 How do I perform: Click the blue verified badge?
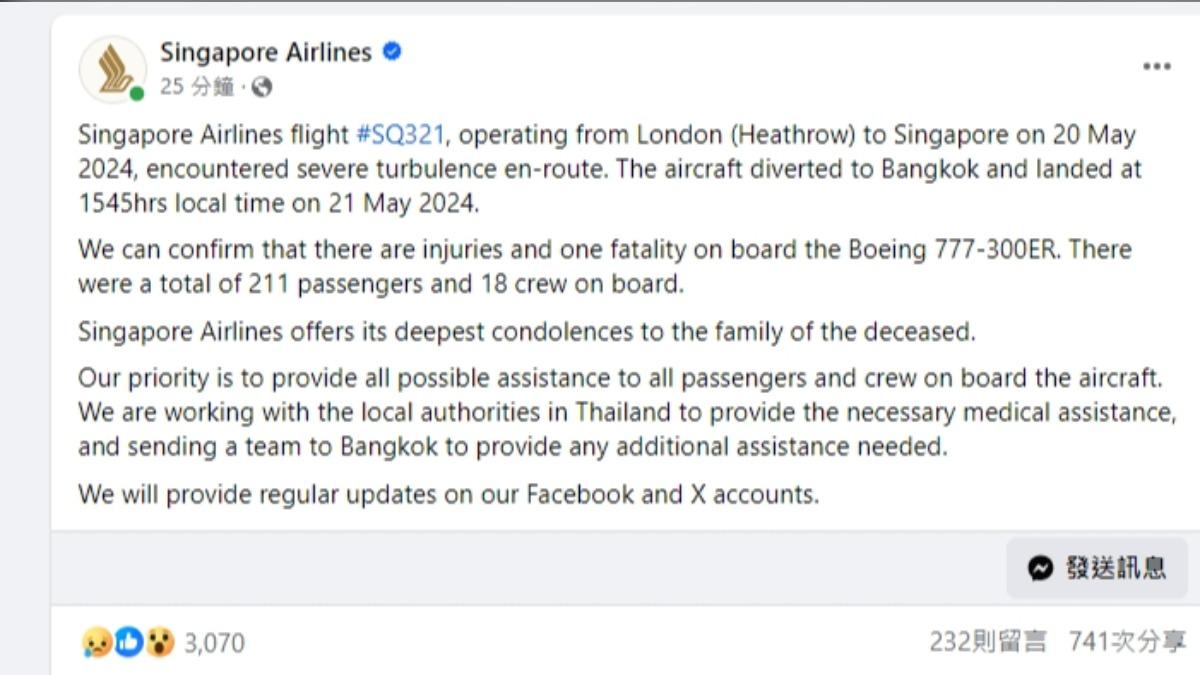coord(393,52)
